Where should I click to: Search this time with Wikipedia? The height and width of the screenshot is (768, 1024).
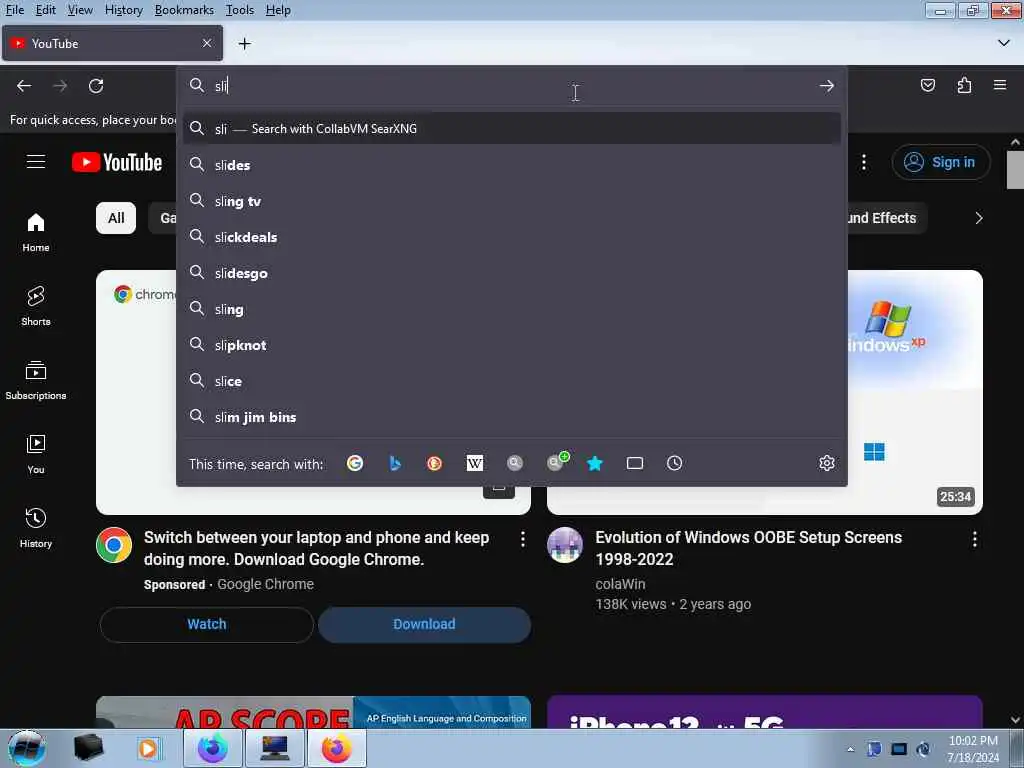pos(475,464)
